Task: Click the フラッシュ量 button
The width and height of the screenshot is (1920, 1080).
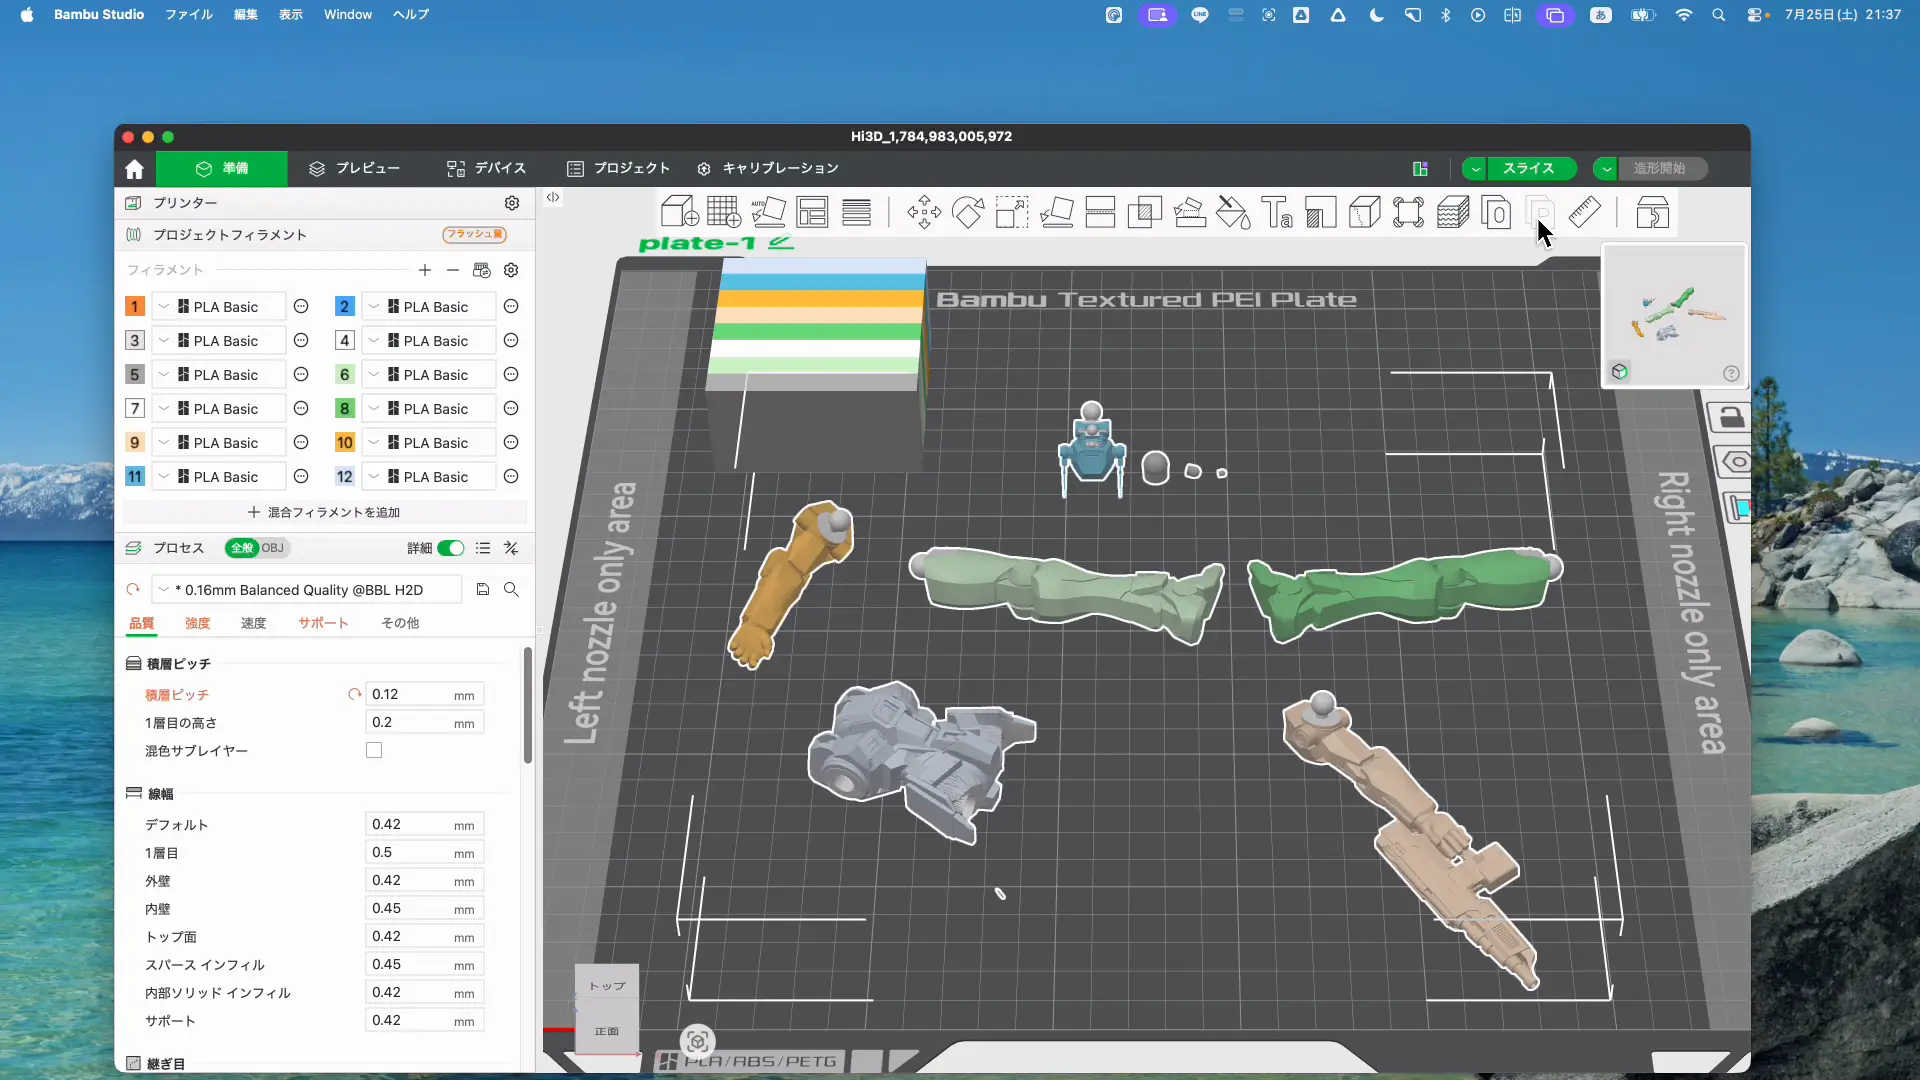Action: tap(474, 234)
